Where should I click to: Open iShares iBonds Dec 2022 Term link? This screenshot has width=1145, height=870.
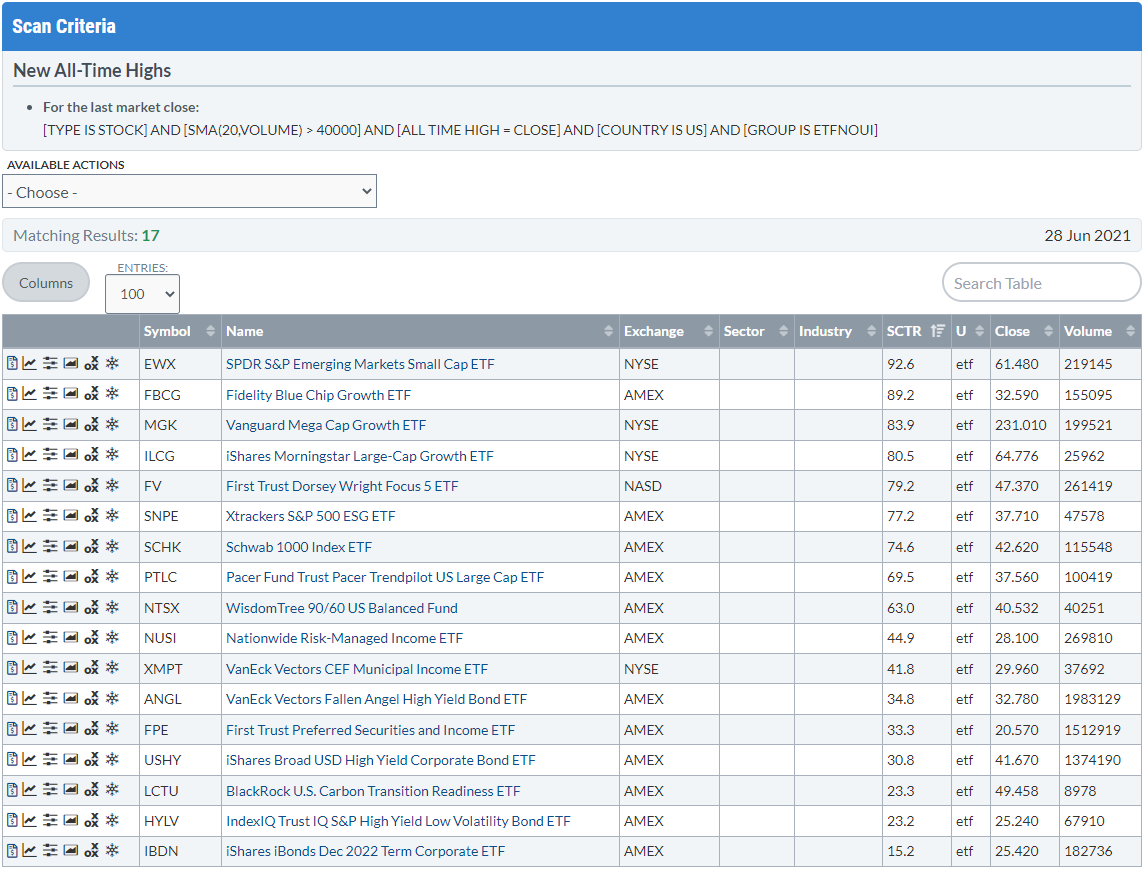tap(365, 851)
